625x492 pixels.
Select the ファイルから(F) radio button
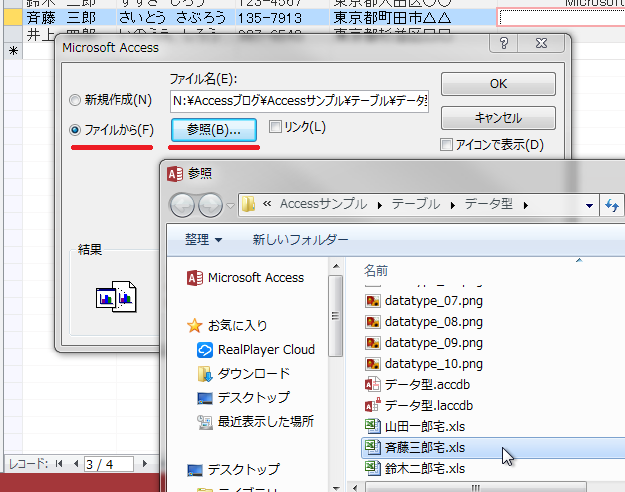(x=75, y=130)
